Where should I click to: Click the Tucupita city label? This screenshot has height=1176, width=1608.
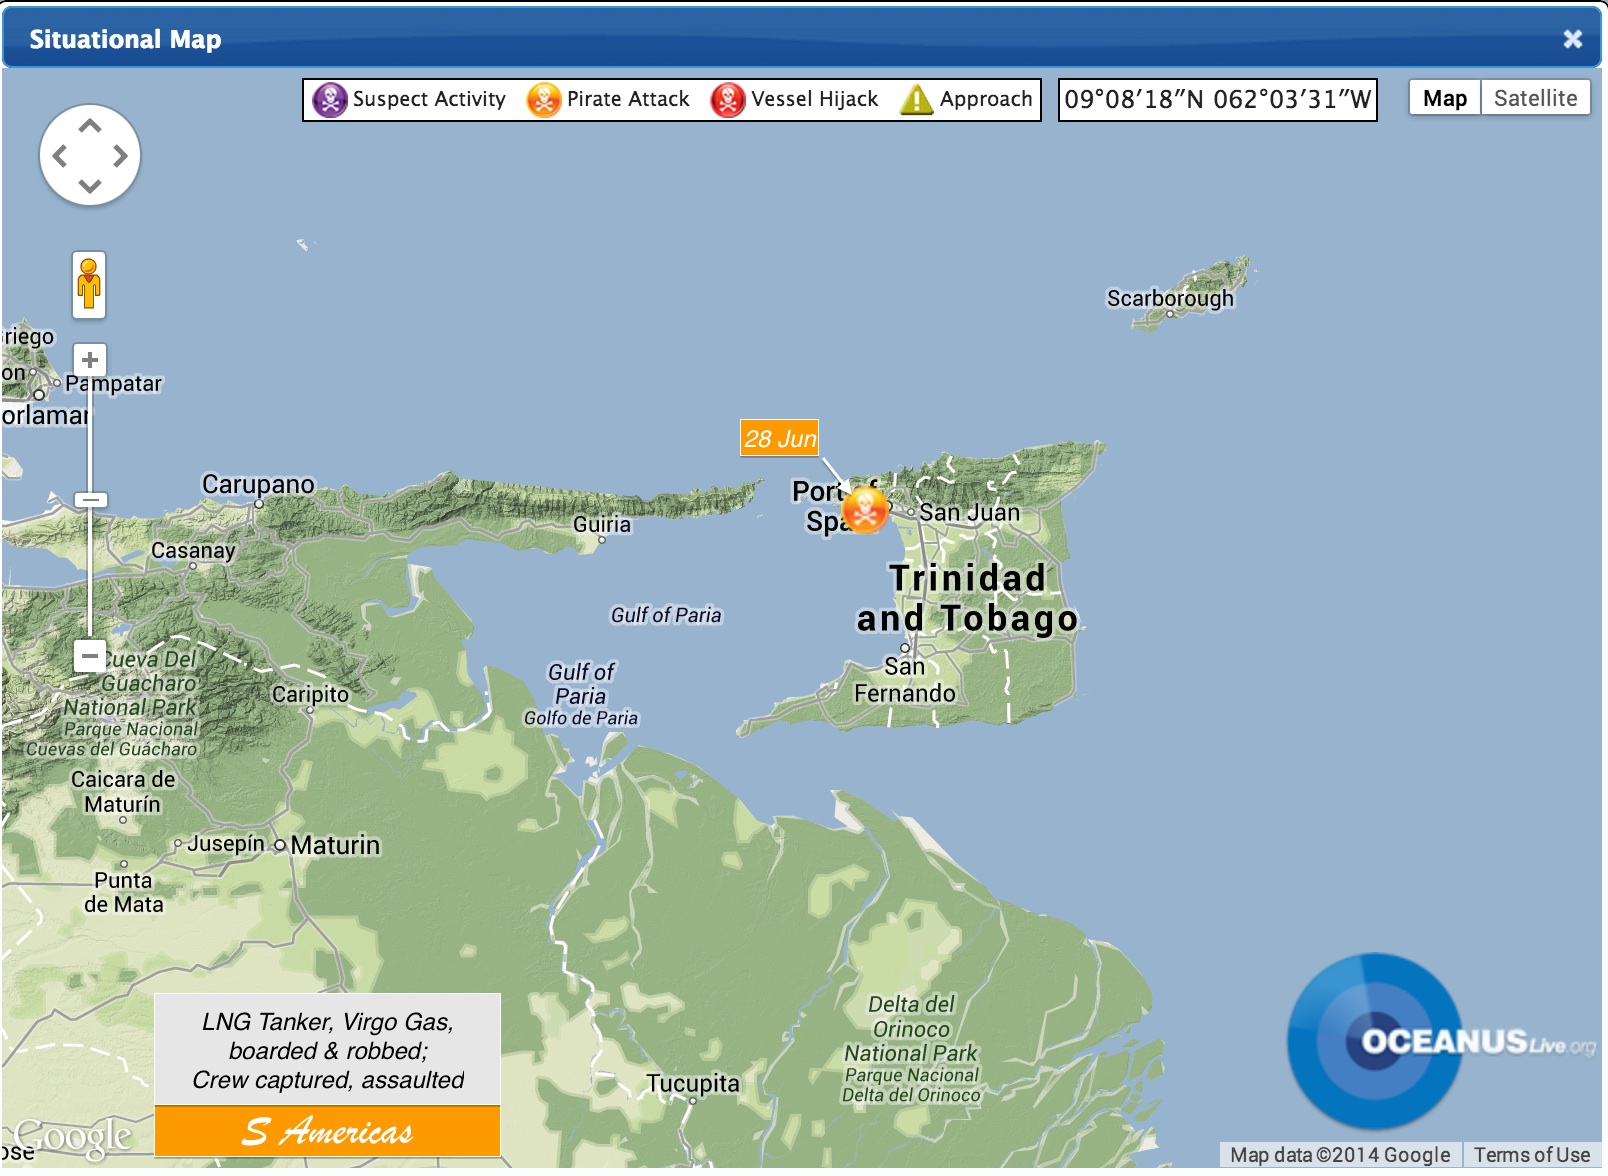[692, 1083]
